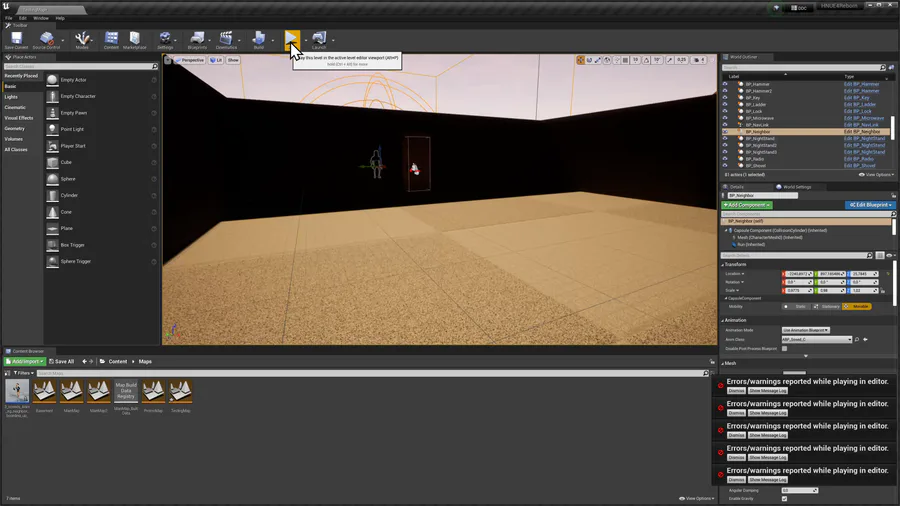Open the Animation Mode dropdown

click(806, 330)
